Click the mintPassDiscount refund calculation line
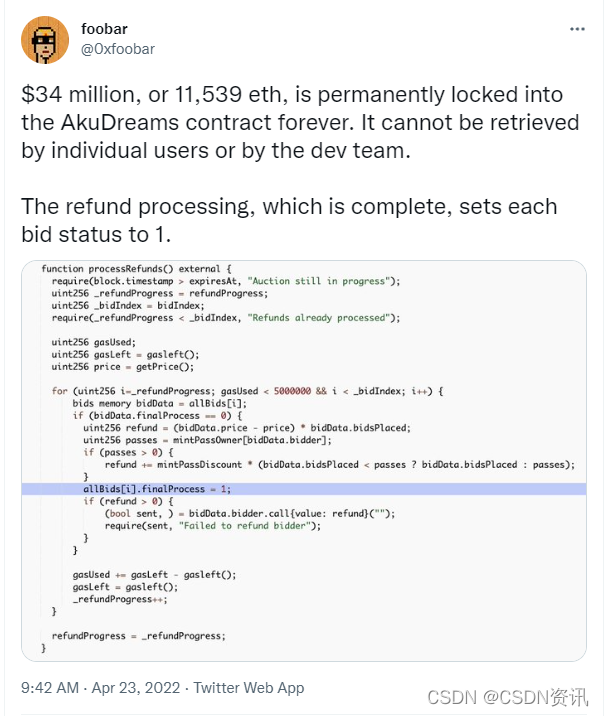604x716 pixels. (x=340, y=464)
